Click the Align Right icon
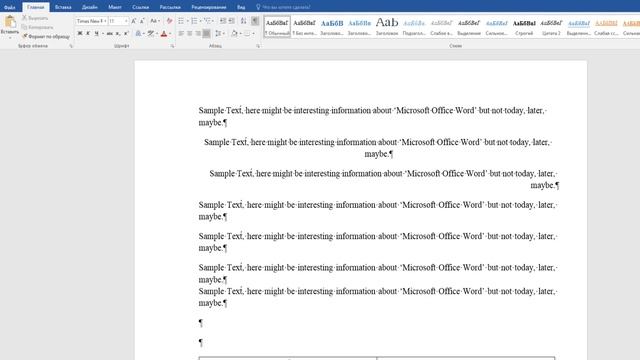640x360 pixels. click(x=198, y=33)
